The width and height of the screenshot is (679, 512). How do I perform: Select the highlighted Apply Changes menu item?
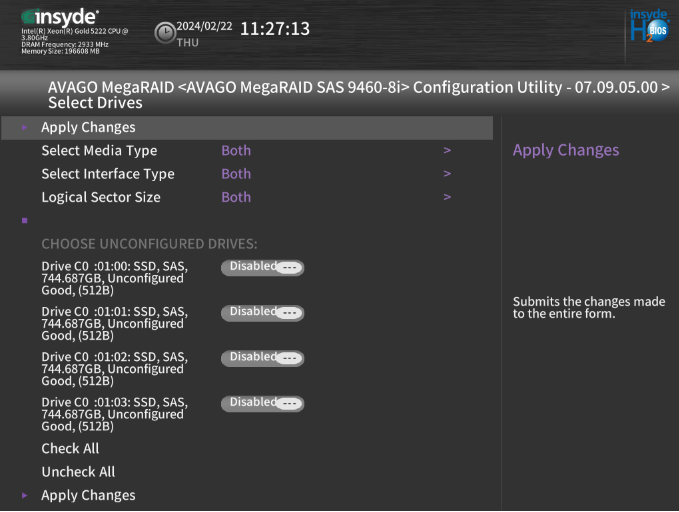tap(88, 128)
